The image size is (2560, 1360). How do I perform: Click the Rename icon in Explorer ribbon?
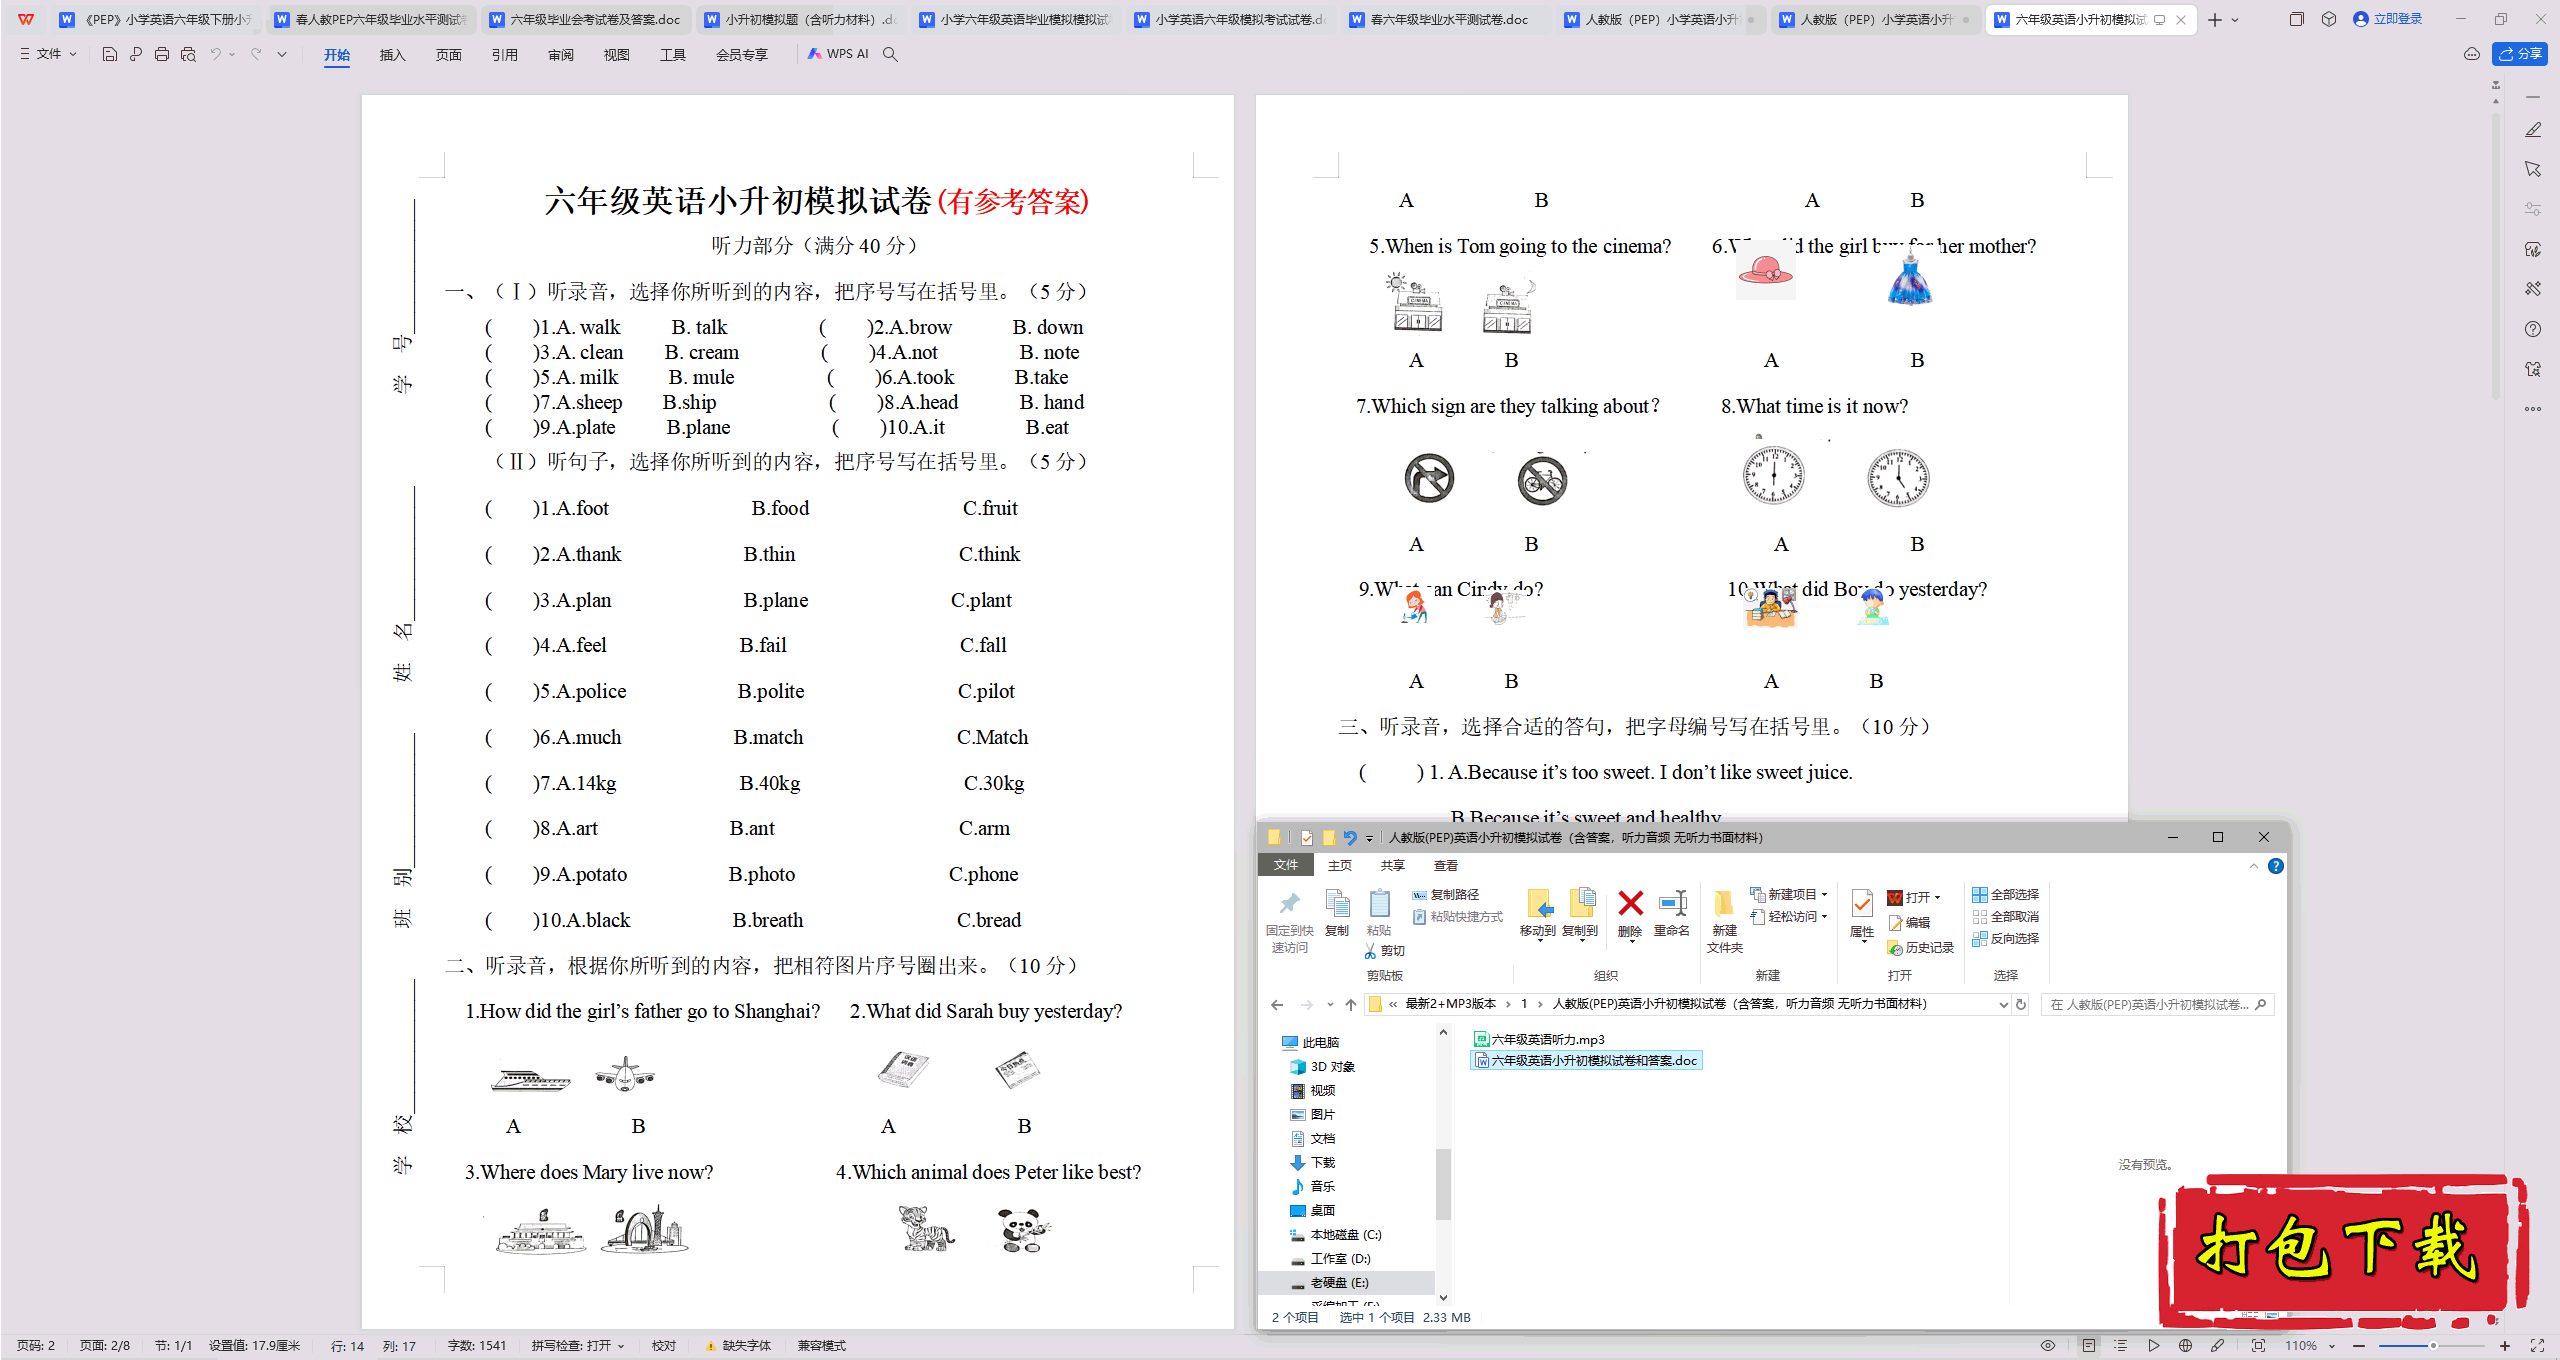point(1672,914)
